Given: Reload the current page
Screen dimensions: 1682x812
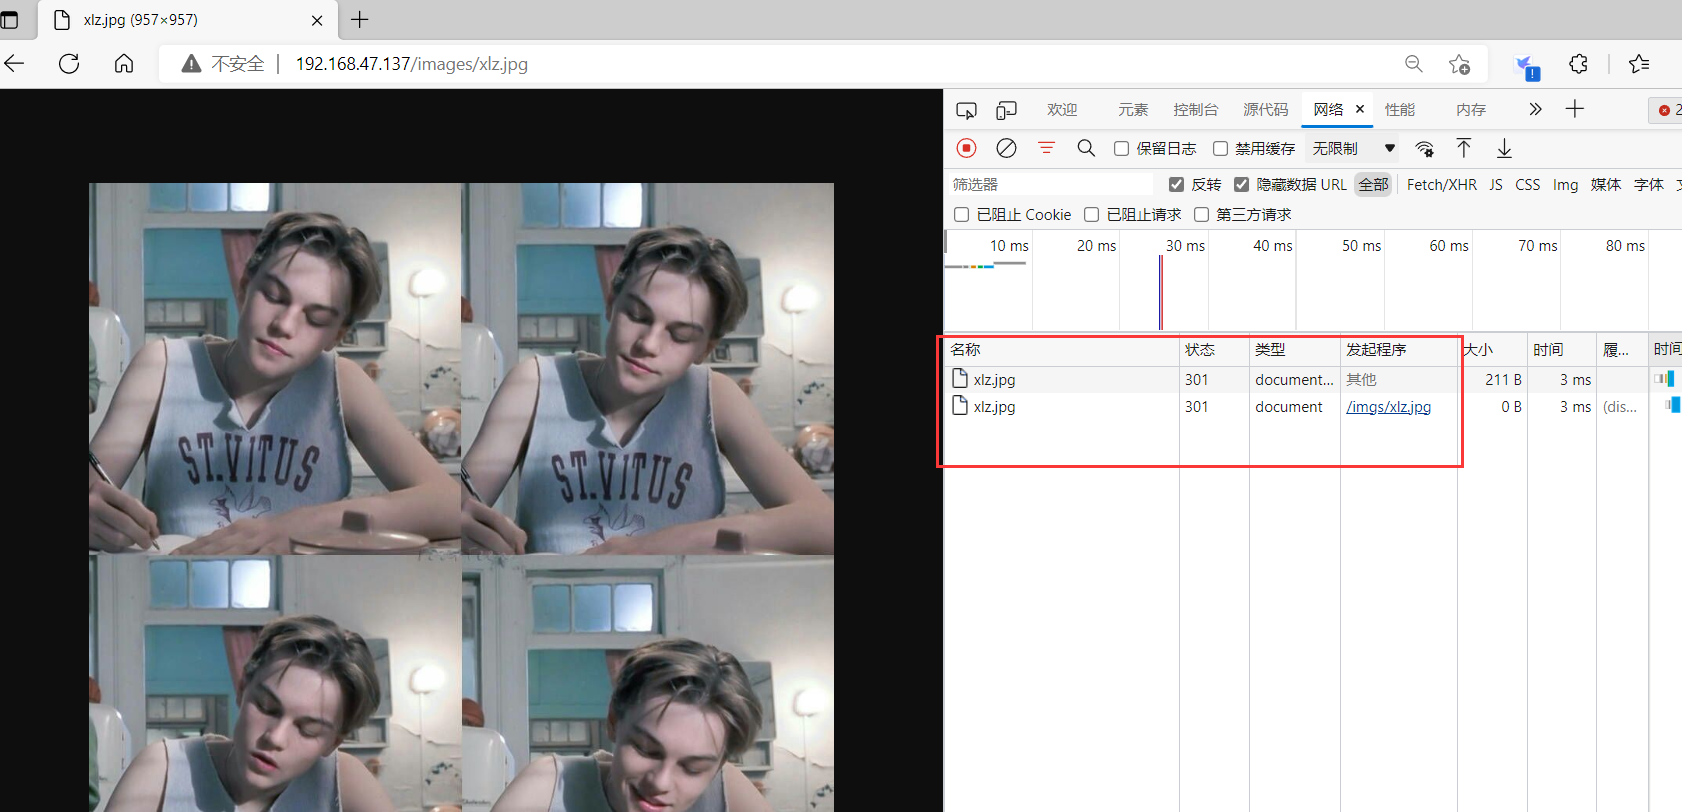Looking at the screenshot, I should [69, 64].
